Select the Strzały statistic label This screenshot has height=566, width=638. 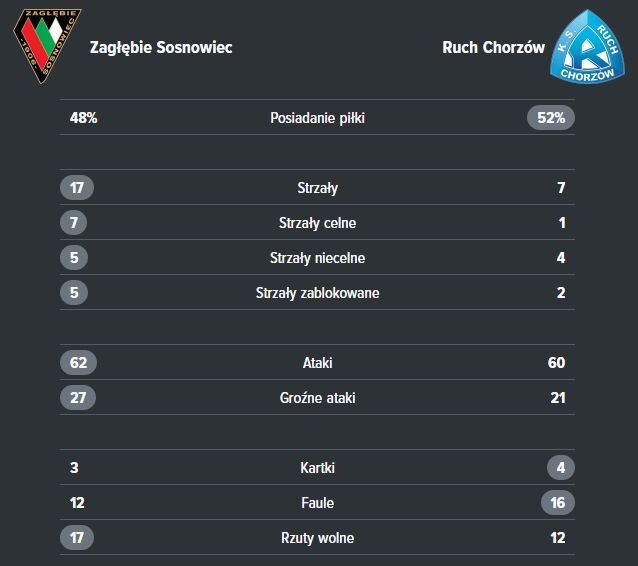click(317, 188)
